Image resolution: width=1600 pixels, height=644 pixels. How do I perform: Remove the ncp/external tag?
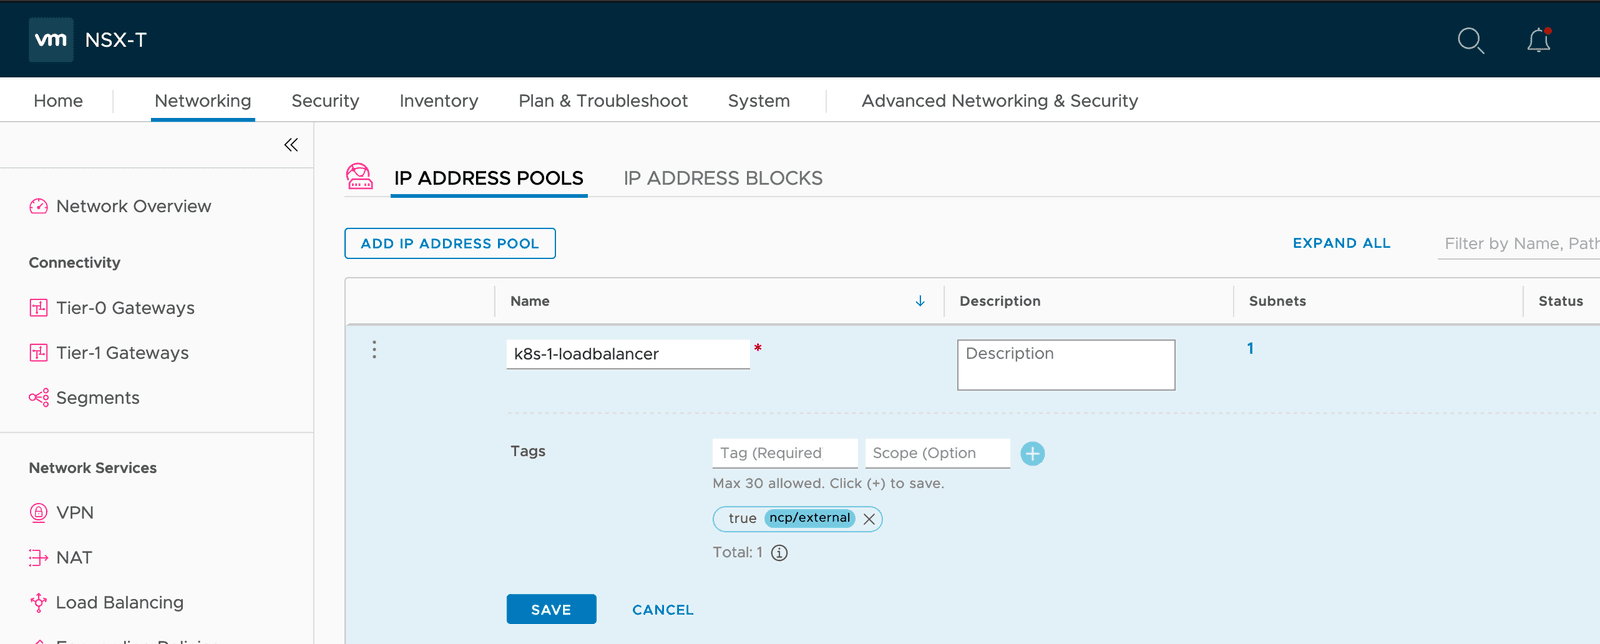pos(869,519)
